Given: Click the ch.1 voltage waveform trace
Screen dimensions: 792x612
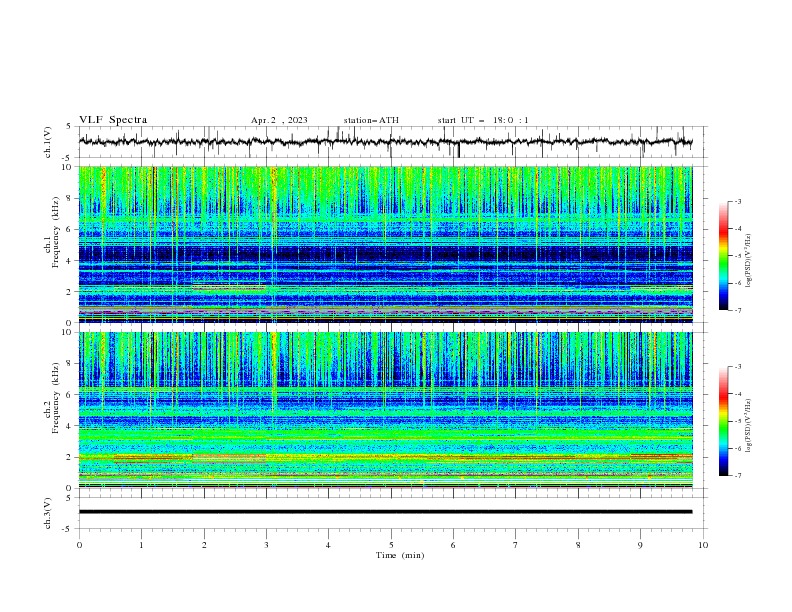Looking at the screenshot, I should [x=386, y=142].
